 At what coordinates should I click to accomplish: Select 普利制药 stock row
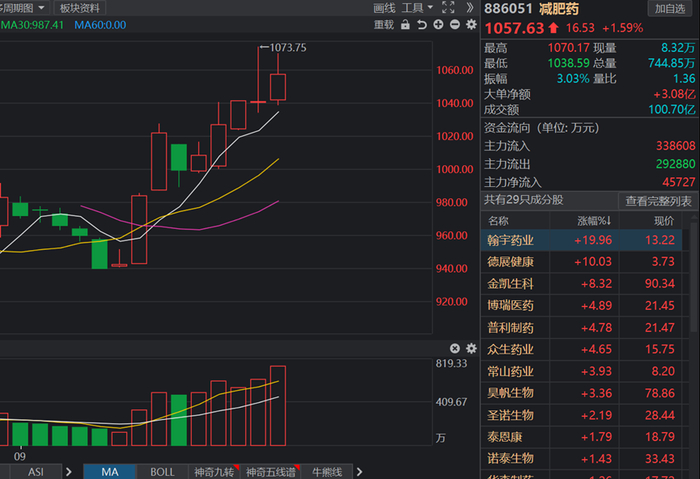581,328
